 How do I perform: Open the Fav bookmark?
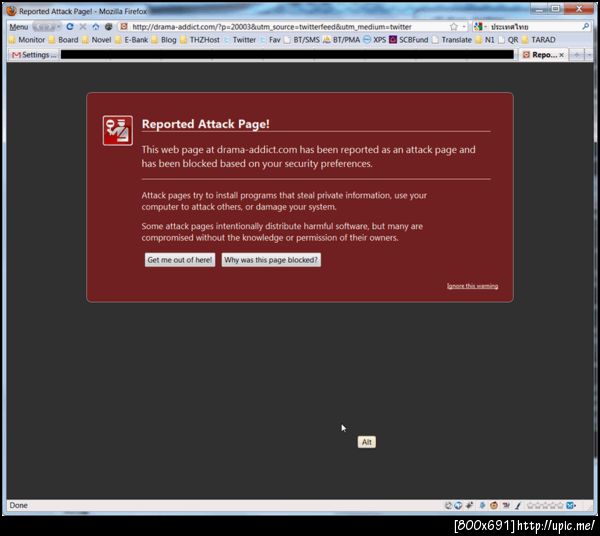click(x=270, y=39)
